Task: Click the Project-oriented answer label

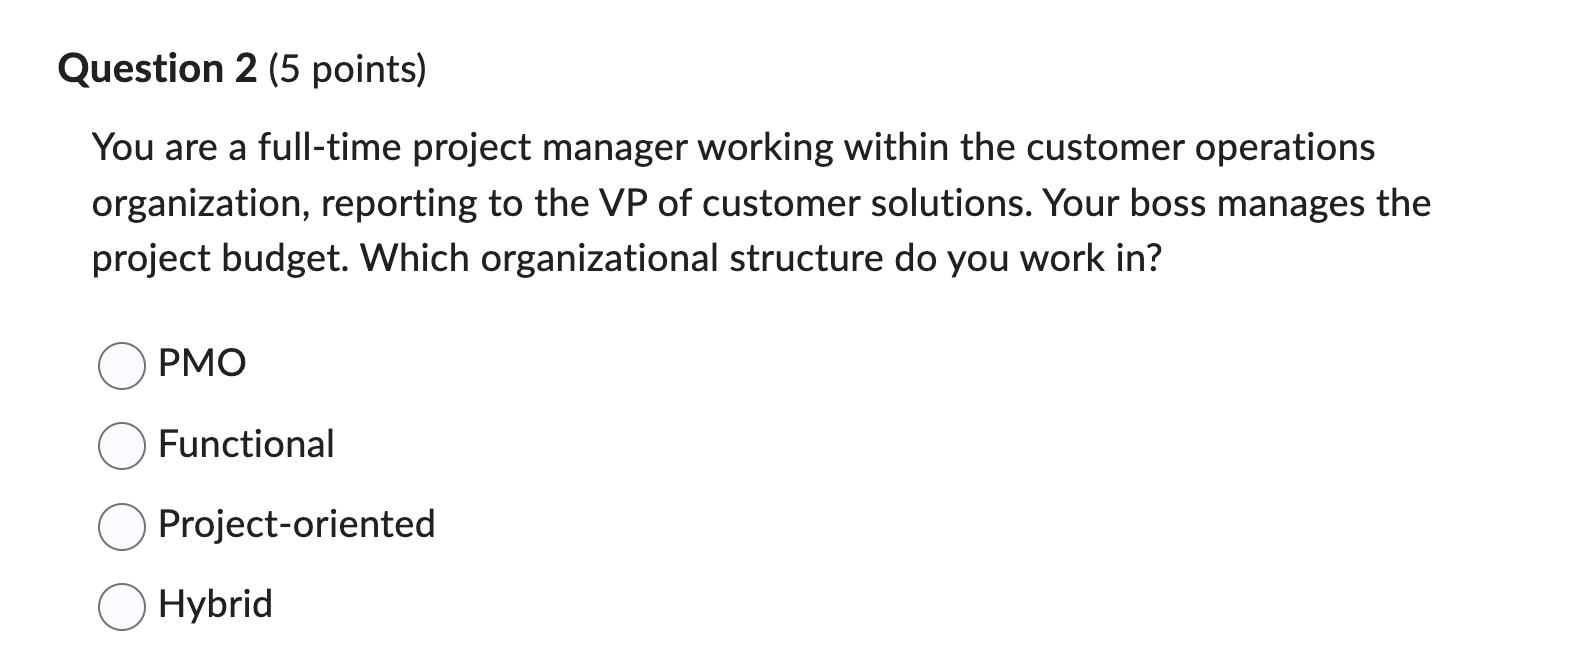Action: [296, 524]
